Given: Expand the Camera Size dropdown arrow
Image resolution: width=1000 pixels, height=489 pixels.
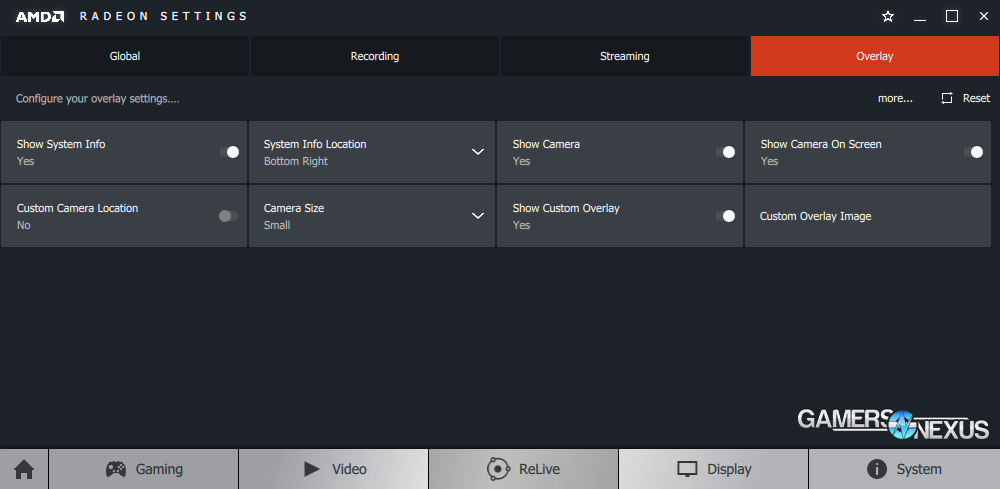Looking at the screenshot, I should pos(478,216).
